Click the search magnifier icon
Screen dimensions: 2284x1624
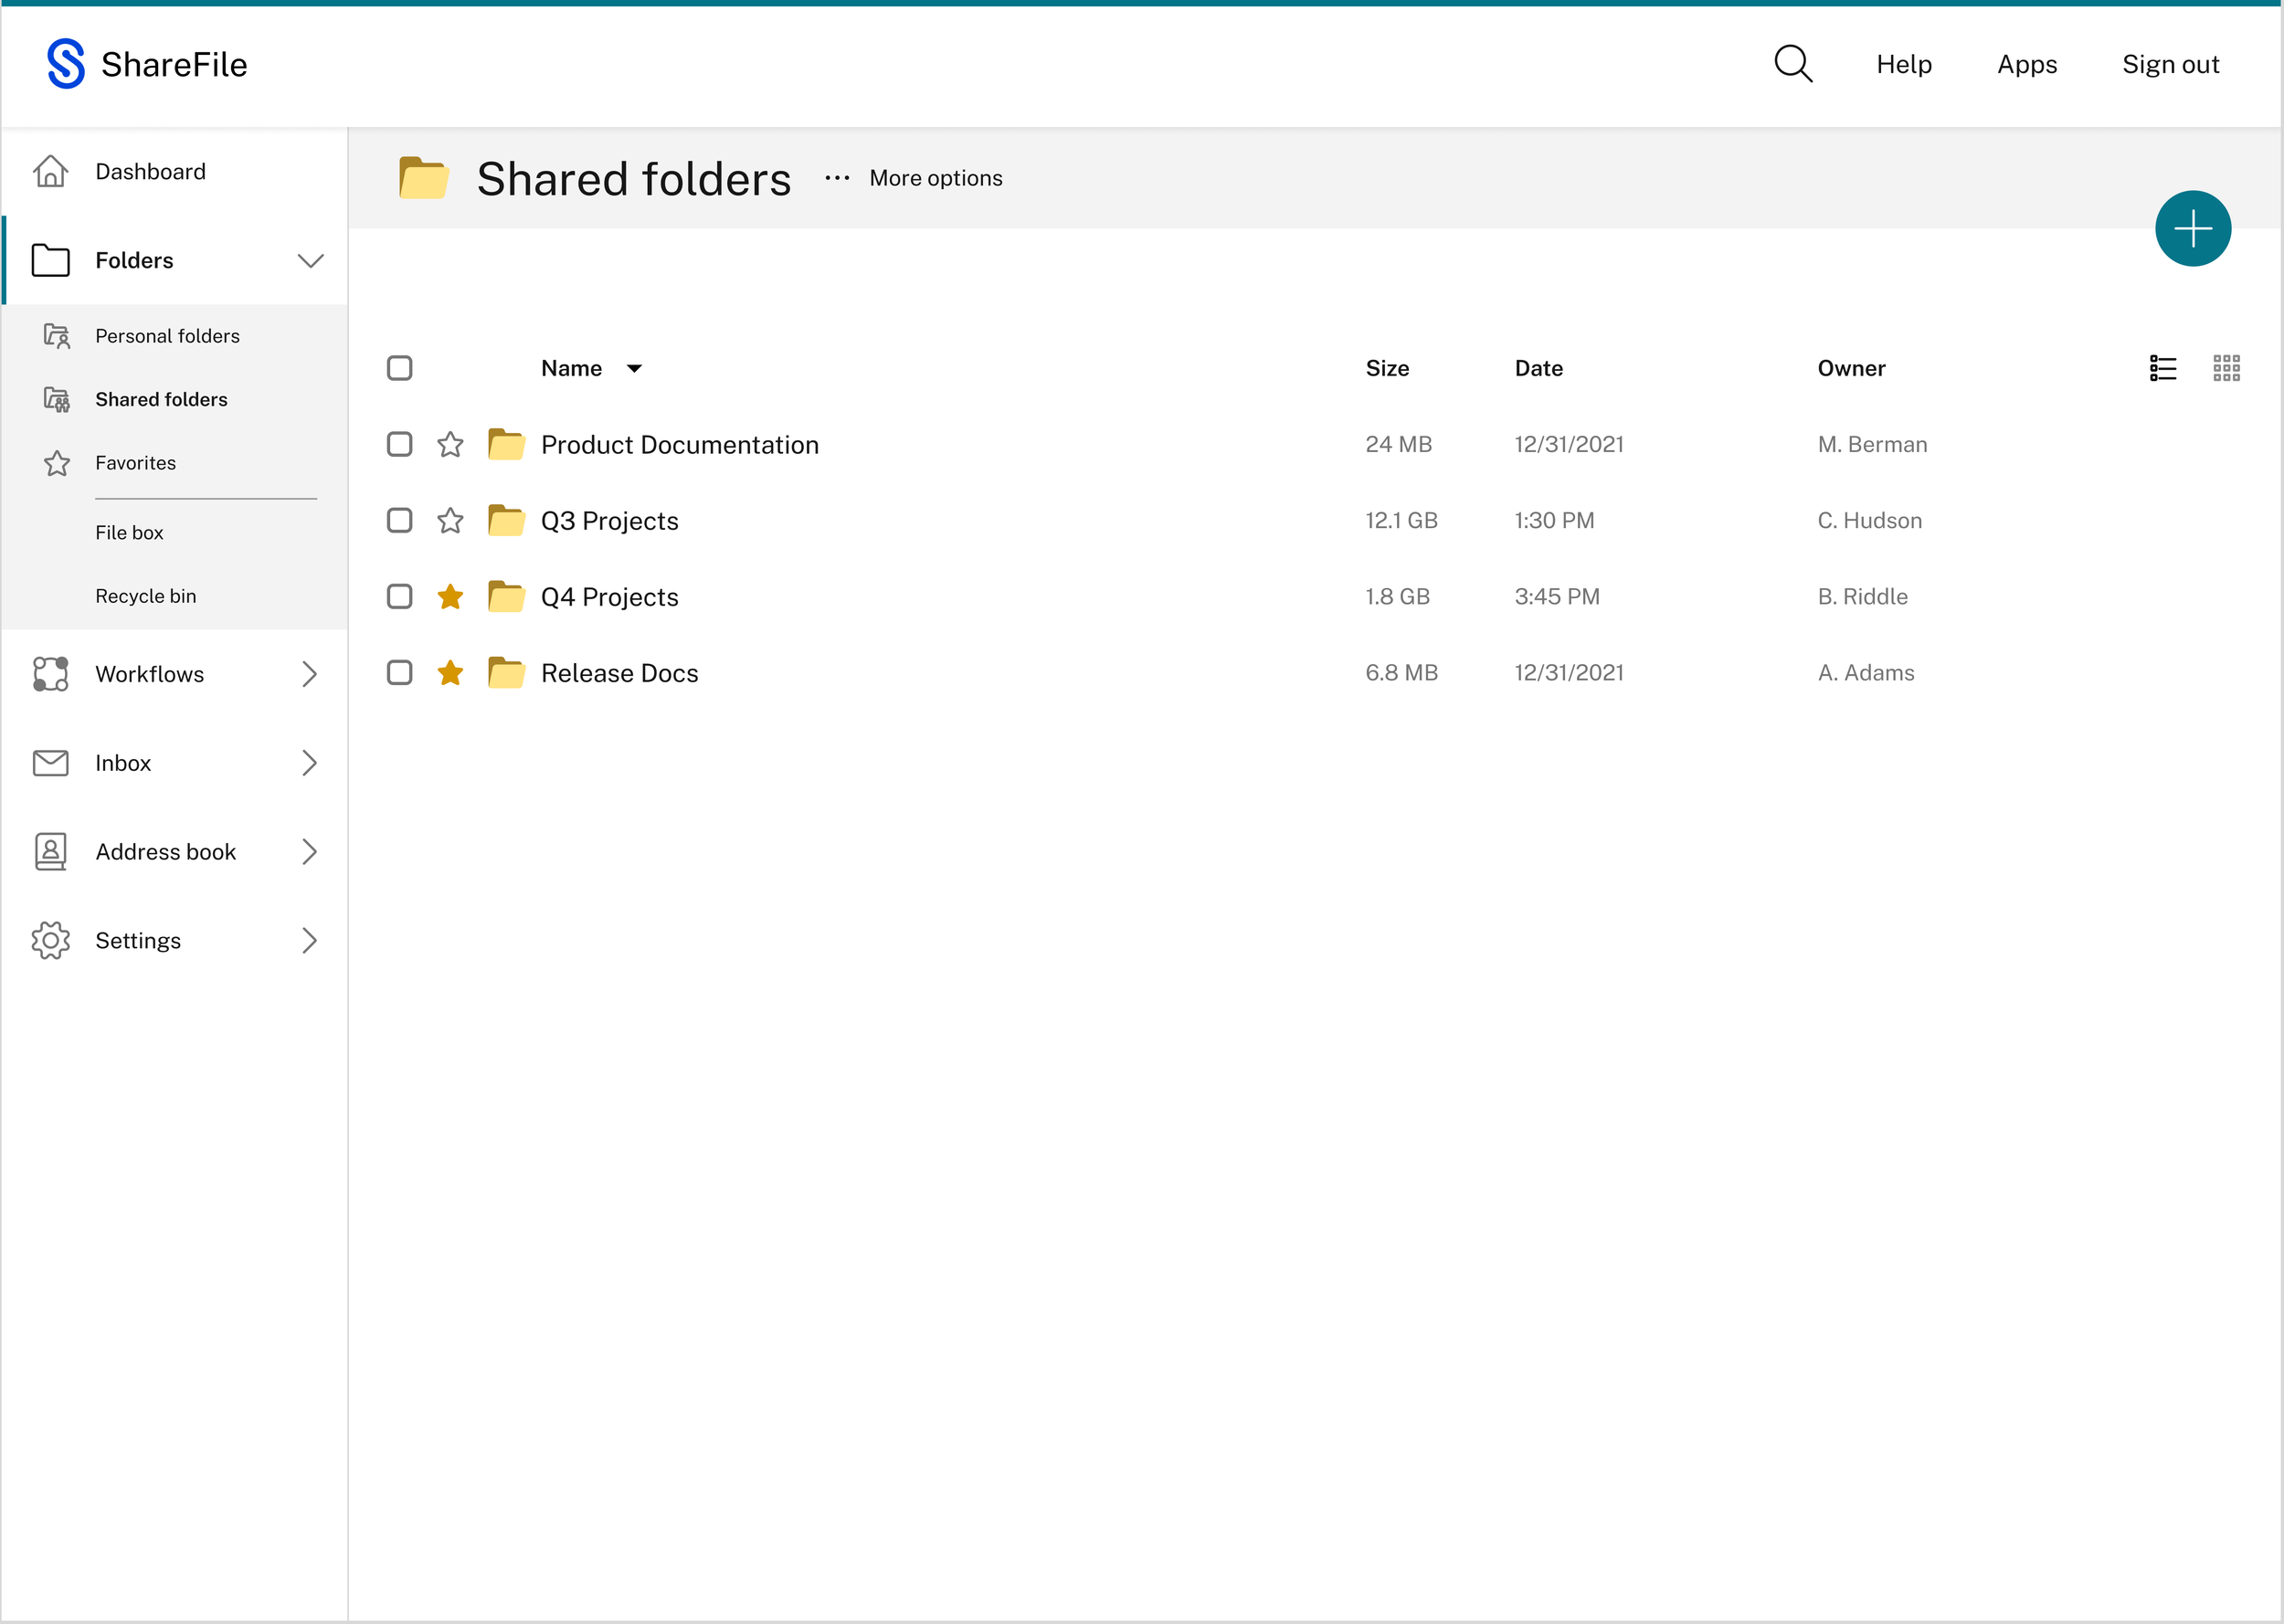coord(1792,64)
